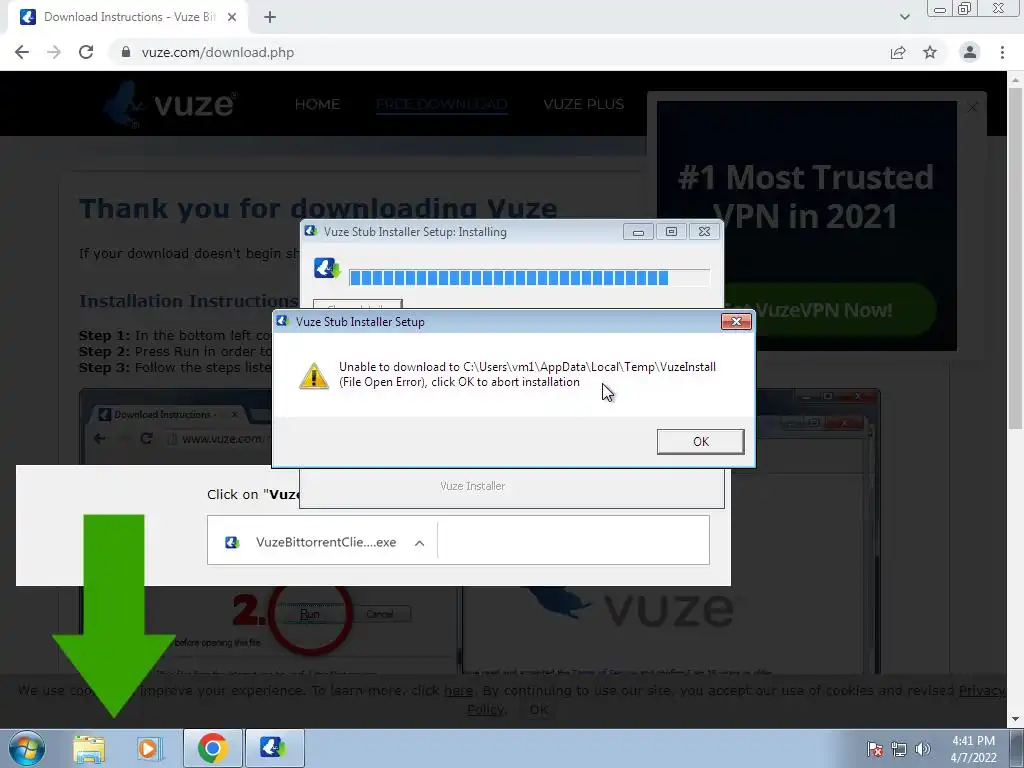Close the Download Instructions tab
The height and width of the screenshot is (768, 1024).
click(x=232, y=18)
